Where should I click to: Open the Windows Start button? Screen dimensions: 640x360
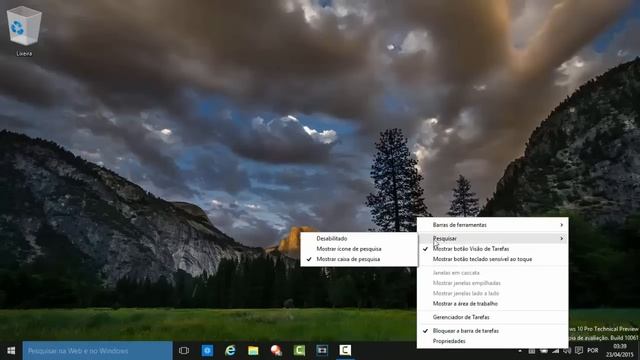pyautogui.click(x=11, y=351)
